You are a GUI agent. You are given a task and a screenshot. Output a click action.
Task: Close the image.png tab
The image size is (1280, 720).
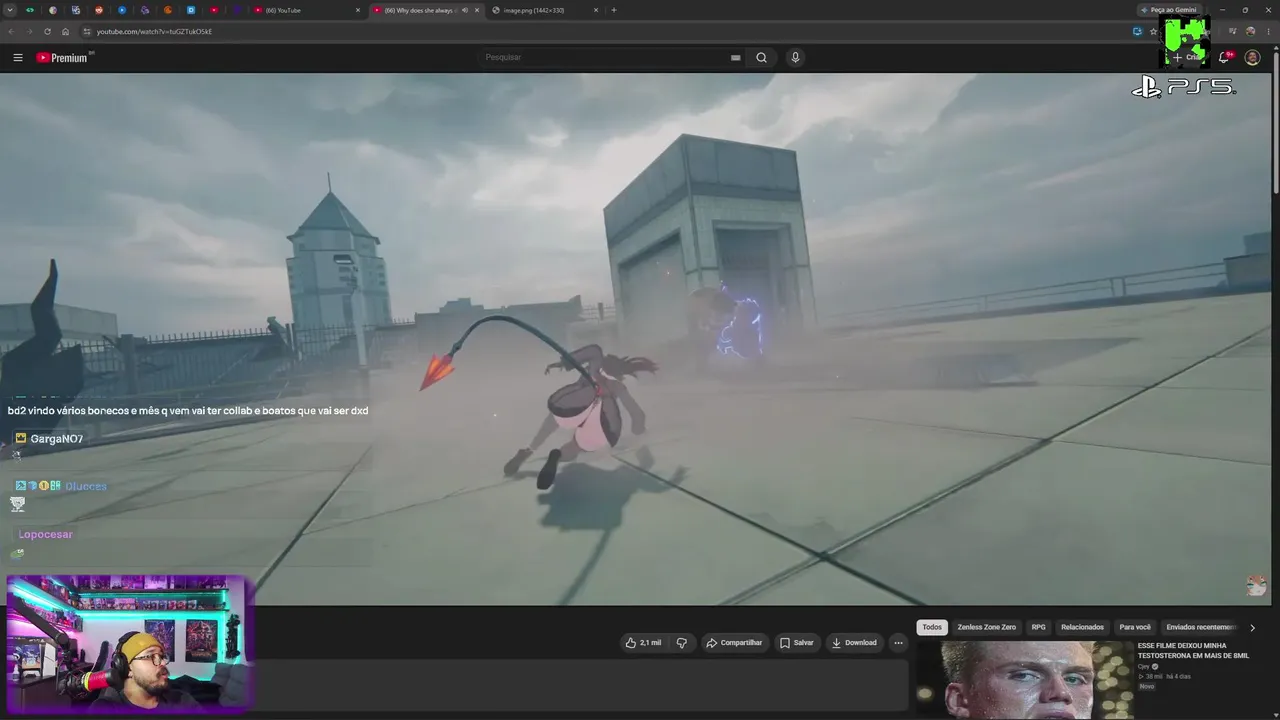596,10
